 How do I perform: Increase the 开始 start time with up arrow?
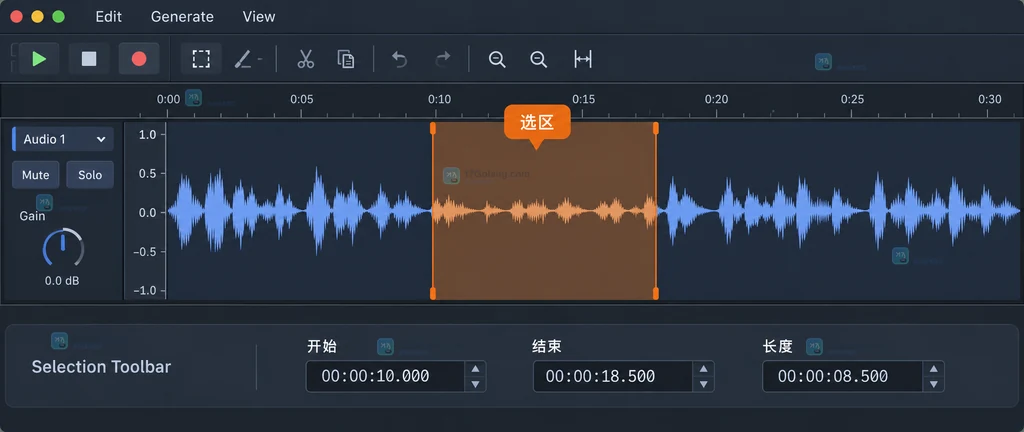click(475, 369)
